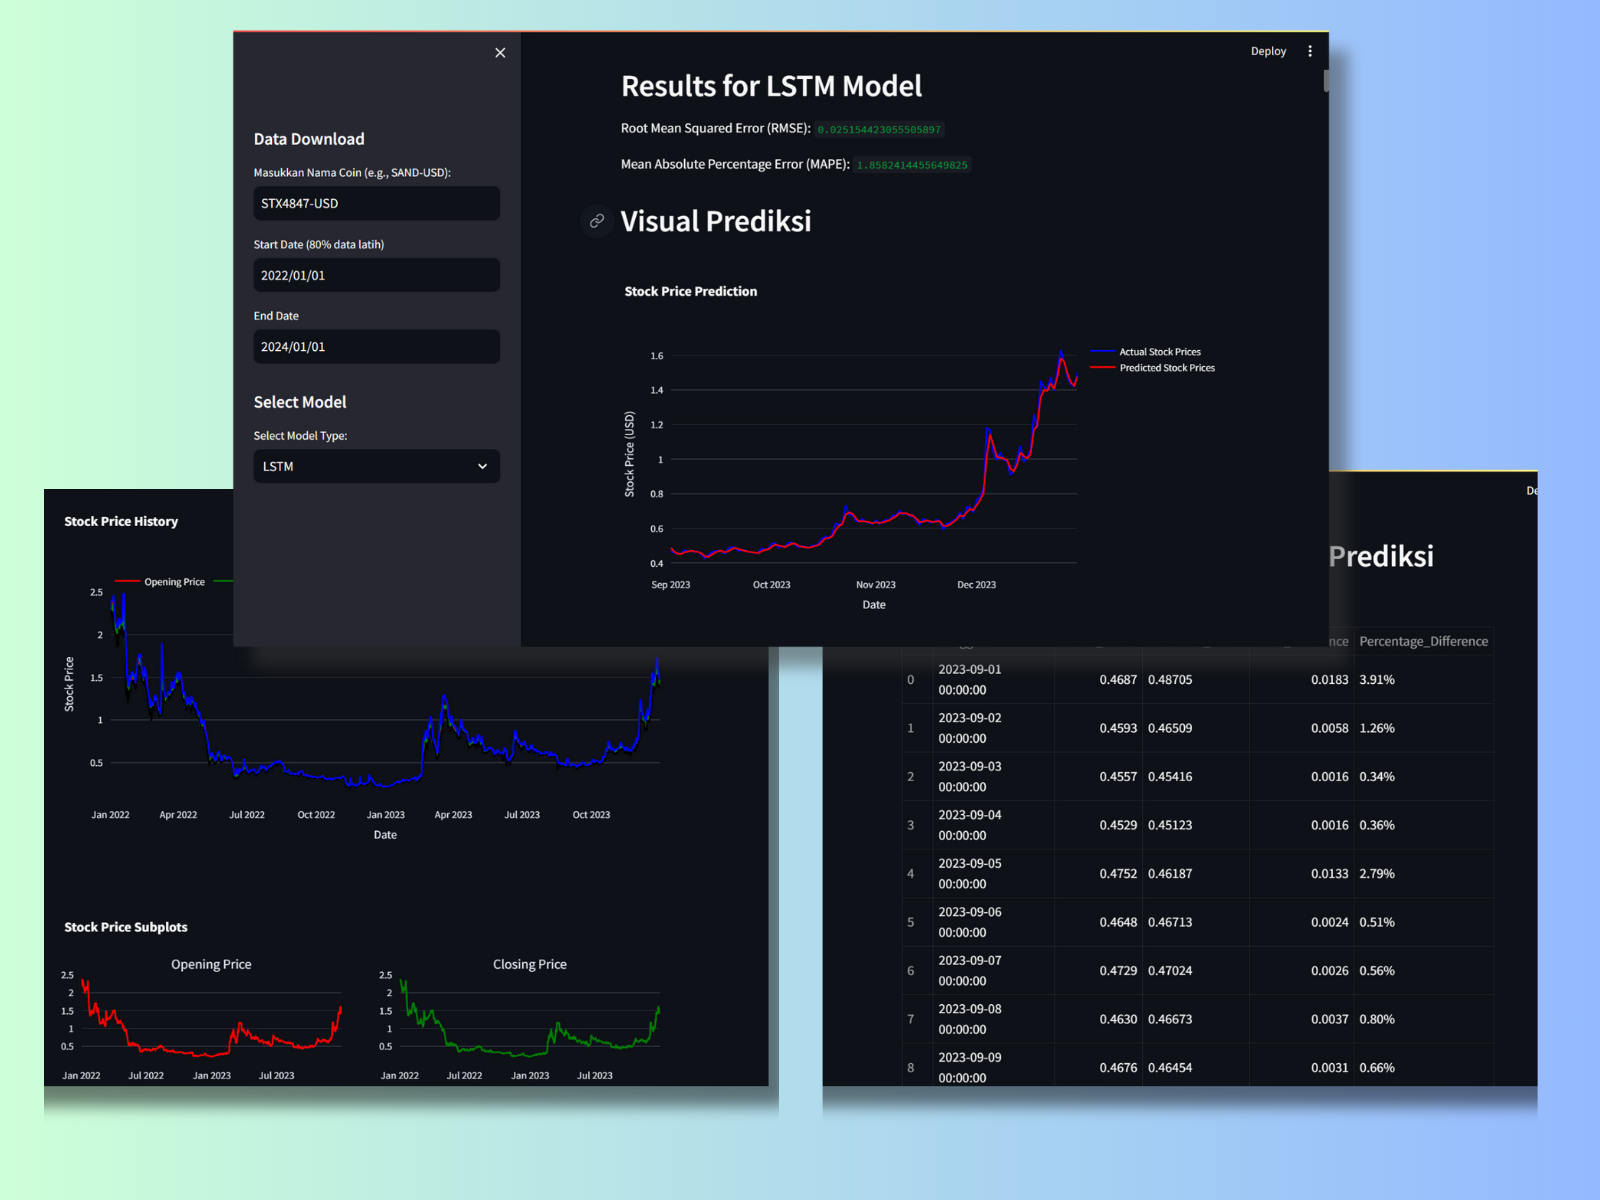Click the Results for LSTM Model heading

[x=771, y=86]
